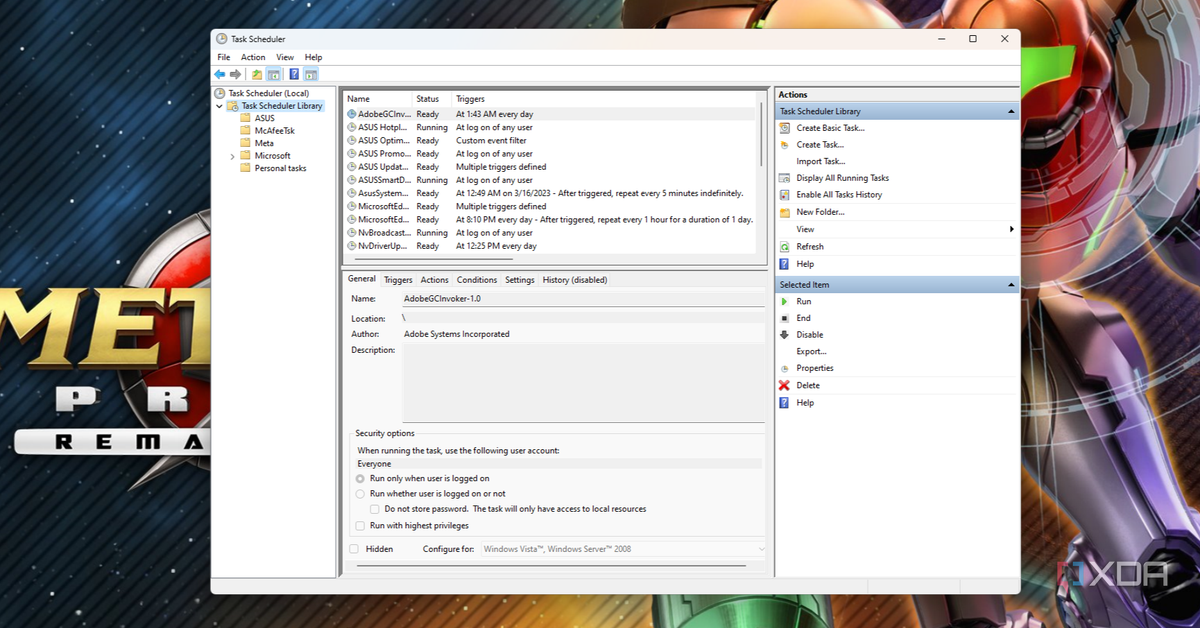The width and height of the screenshot is (1200, 628).
Task: Click the New Folder icon
Action: tap(785, 212)
